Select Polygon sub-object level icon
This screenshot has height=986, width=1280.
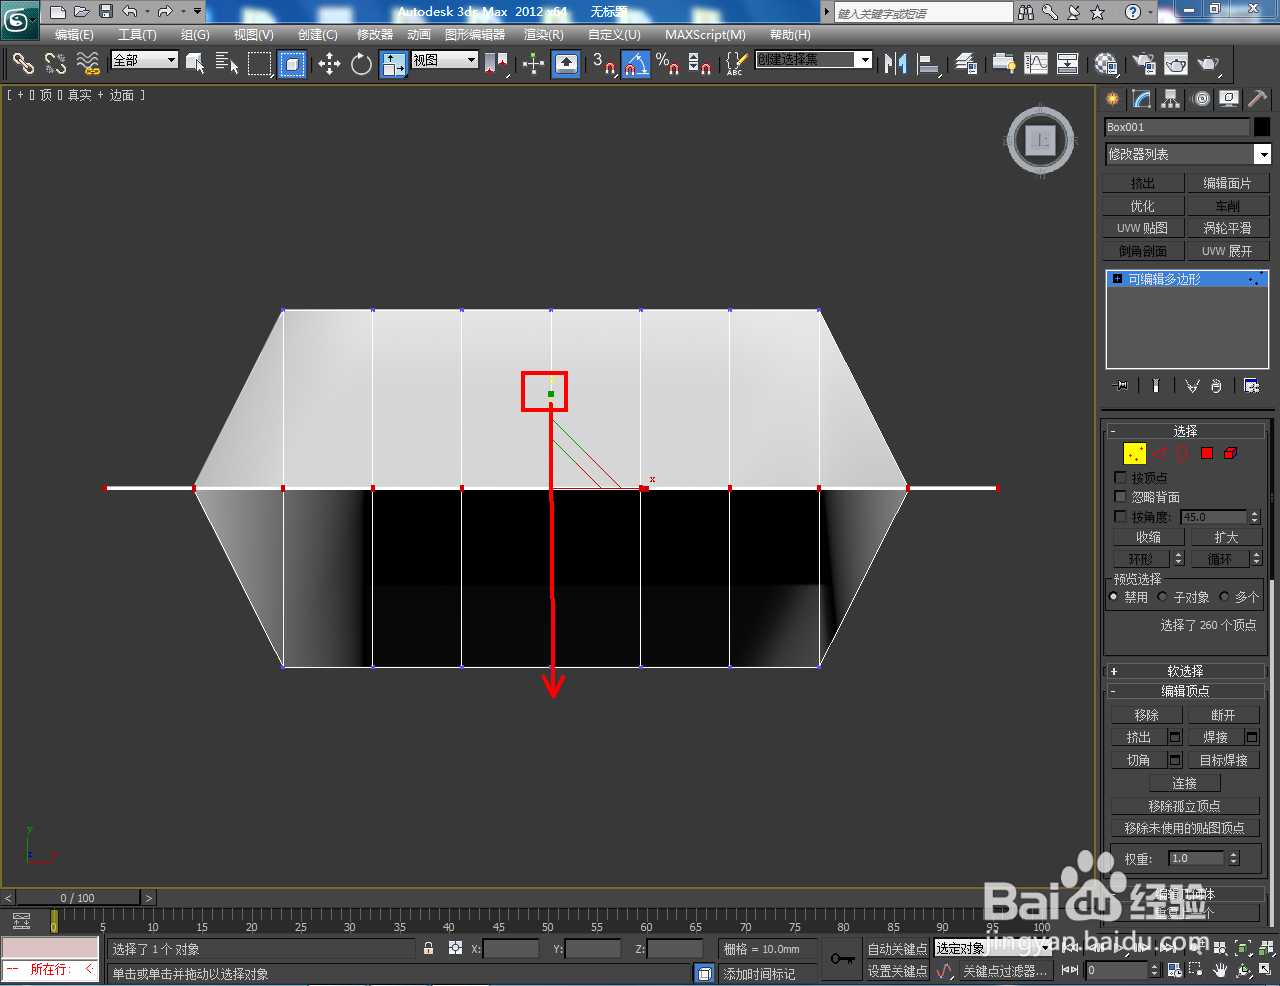(1207, 453)
